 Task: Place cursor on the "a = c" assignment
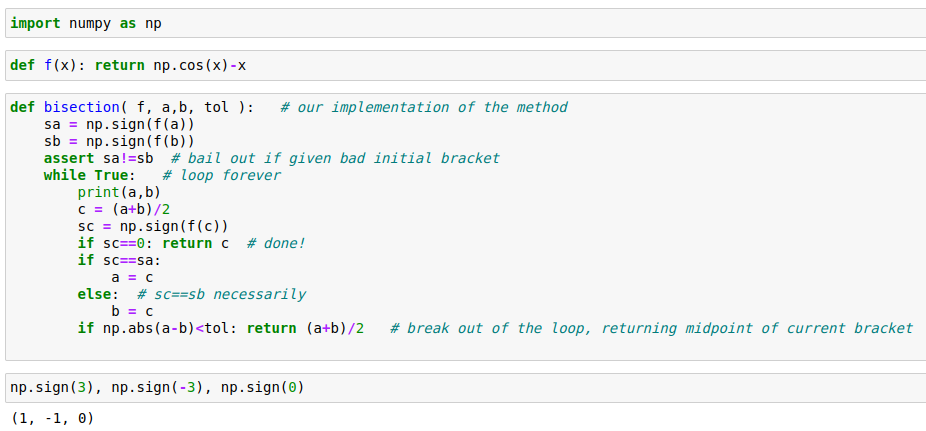(132, 277)
